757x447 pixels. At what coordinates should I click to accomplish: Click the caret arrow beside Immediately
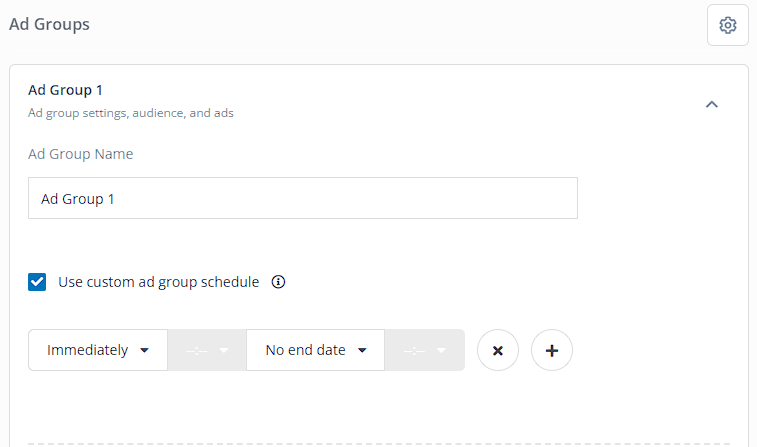[144, 350]
